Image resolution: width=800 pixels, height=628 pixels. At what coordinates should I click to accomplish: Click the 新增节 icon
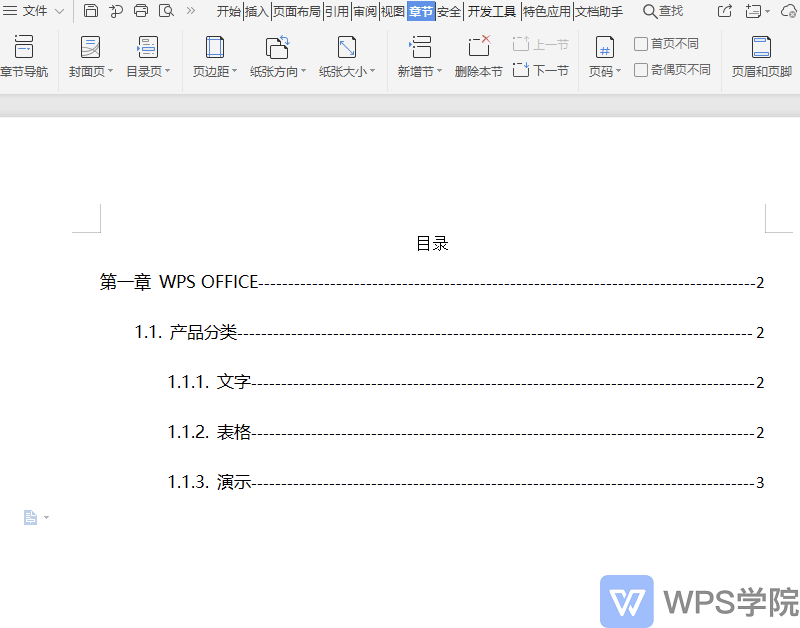click(420, 47)
